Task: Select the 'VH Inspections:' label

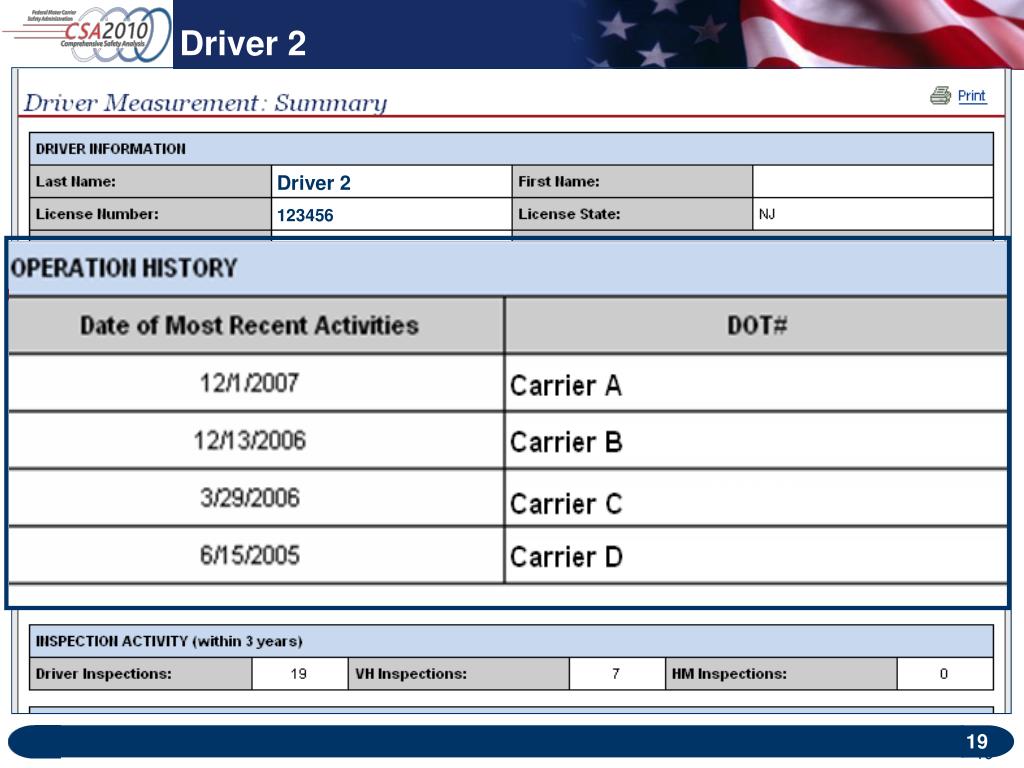Action: 411,674
